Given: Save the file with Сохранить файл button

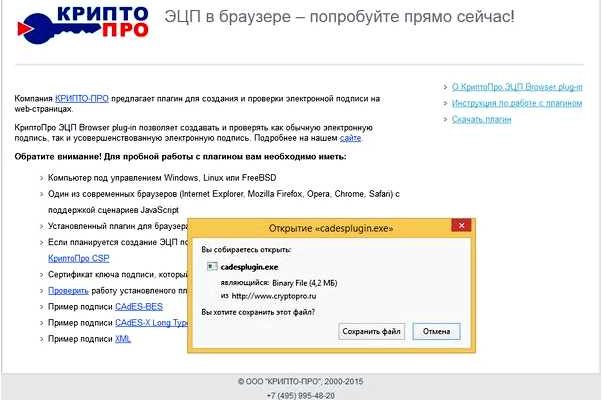Looking at the screenshot, I should coord(371,331).
